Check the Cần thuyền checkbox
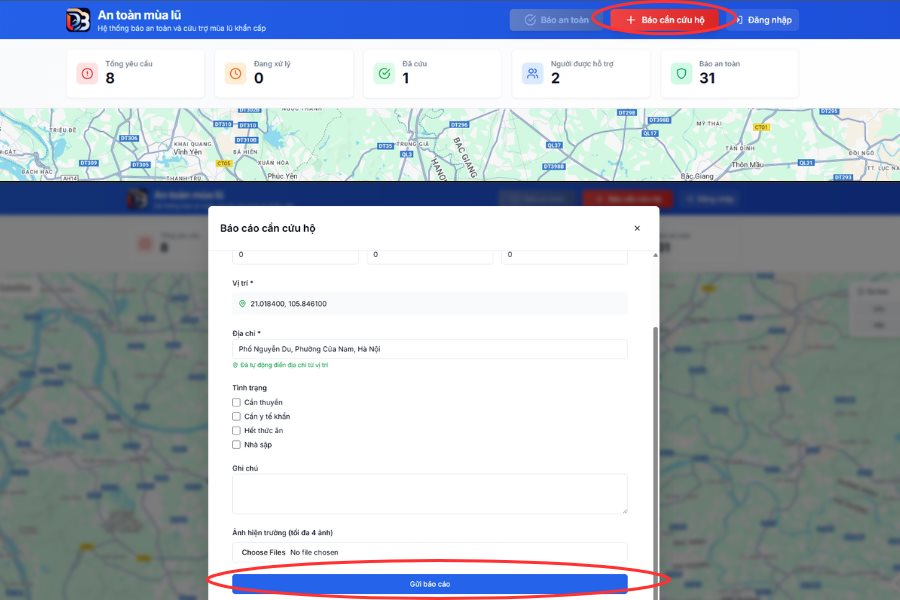 click(237, 402)
